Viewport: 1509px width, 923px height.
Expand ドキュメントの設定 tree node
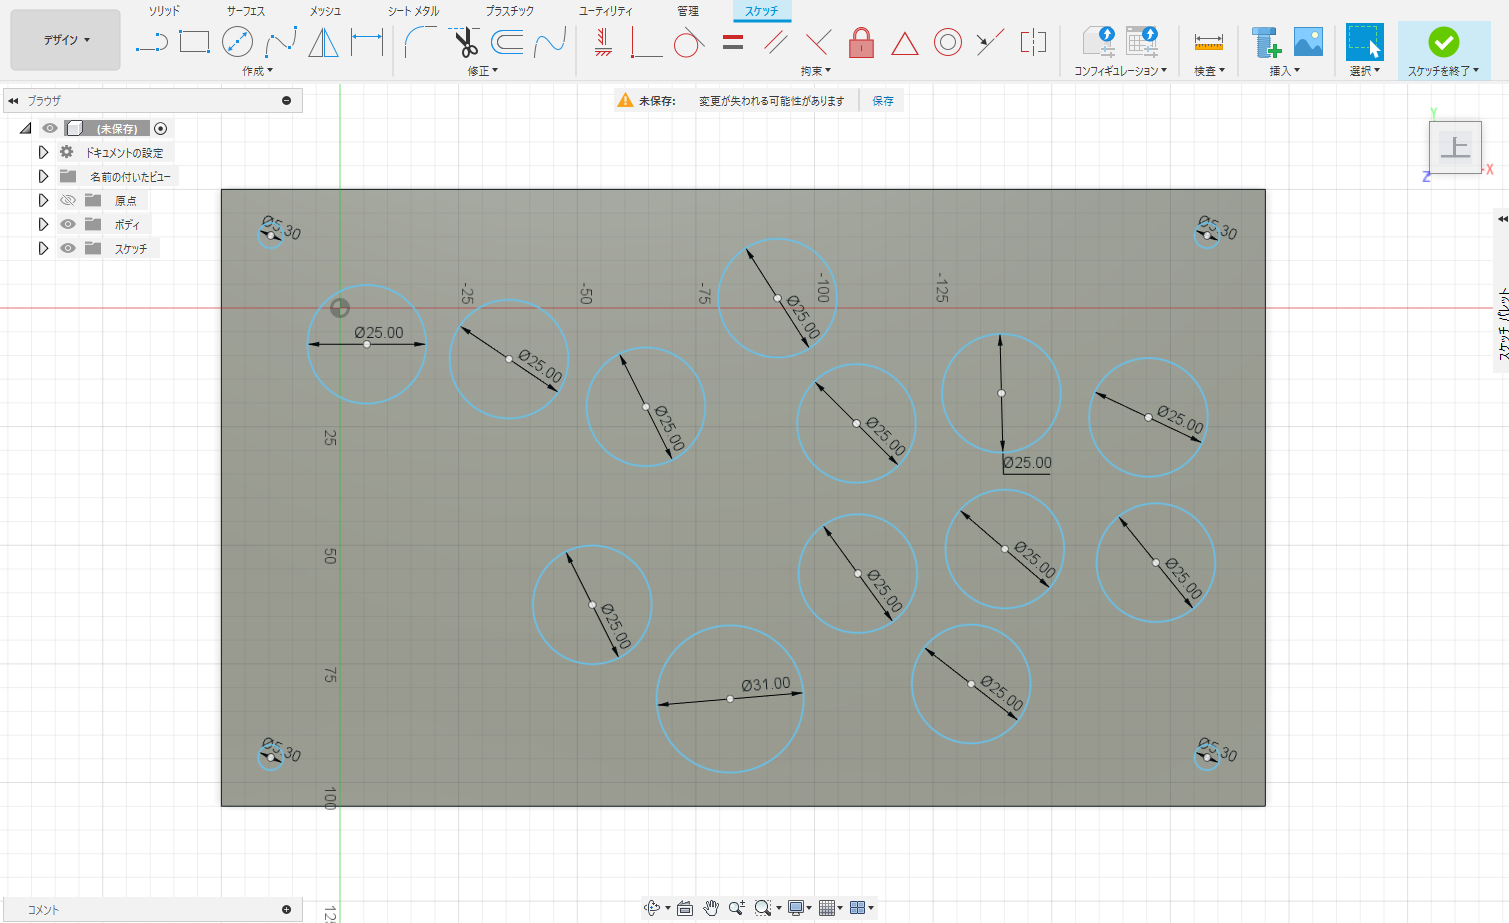tap(43, 152)
